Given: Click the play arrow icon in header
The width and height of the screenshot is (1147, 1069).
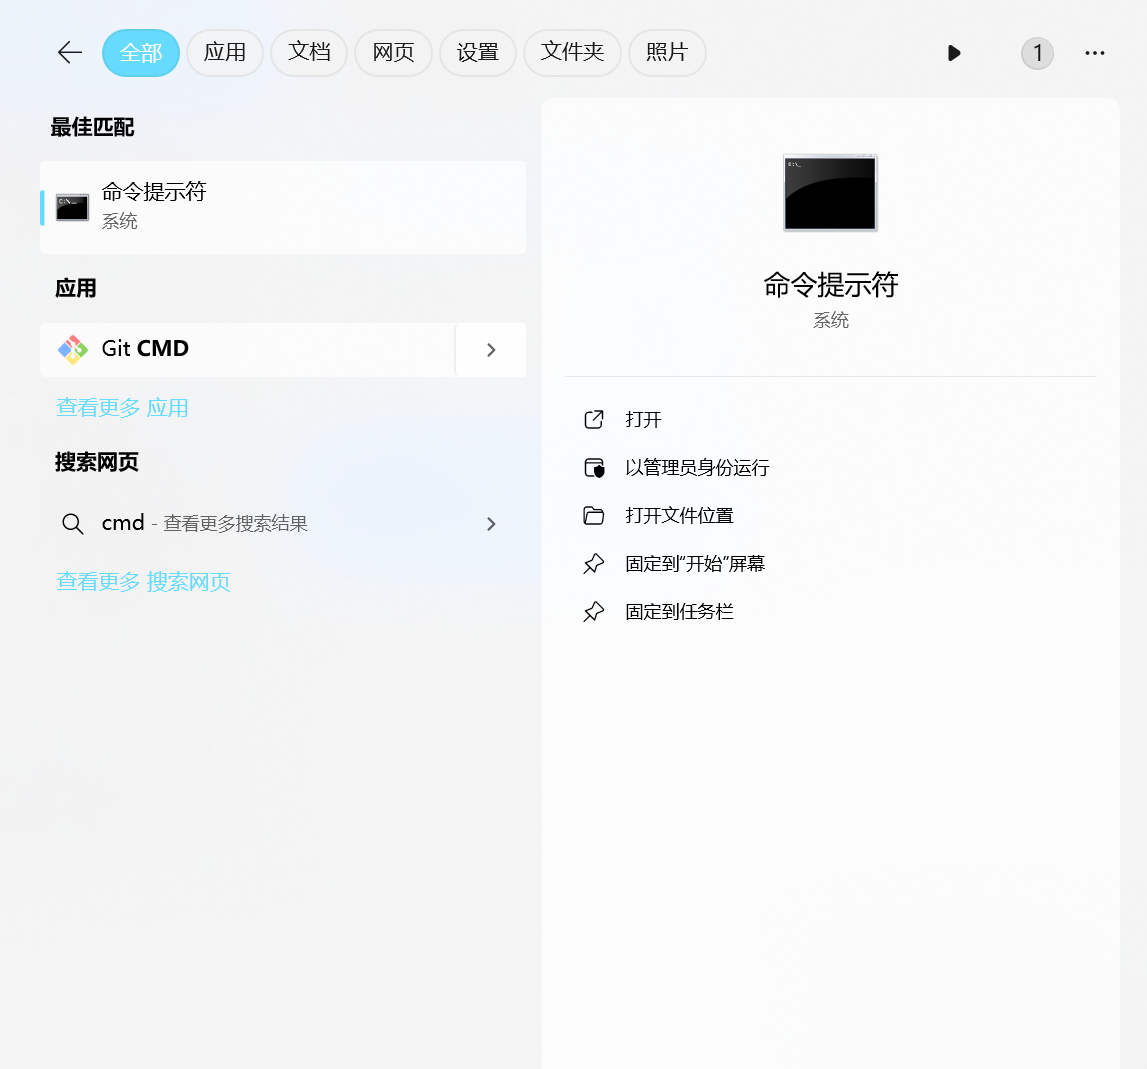Looking at the screenshot, I should coord(954,53).
